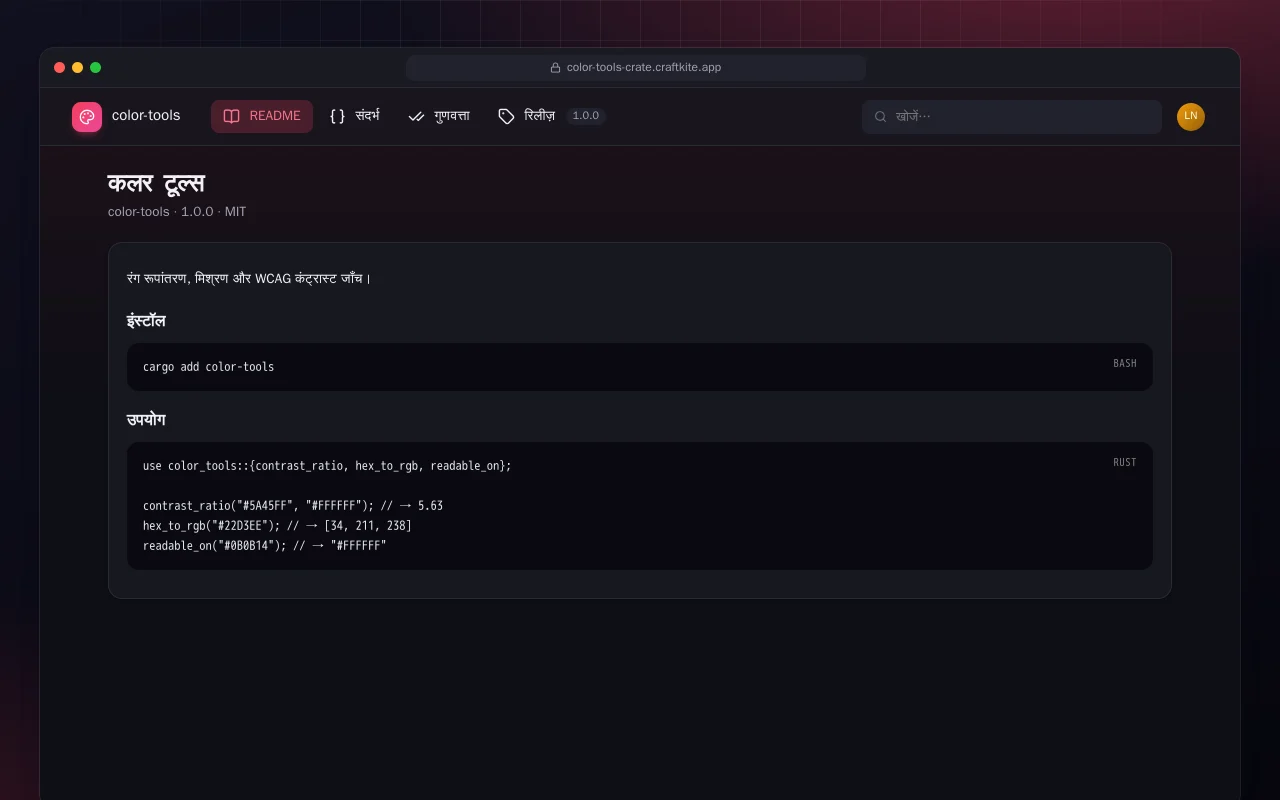The image size is (1280, 800).
Task: Click the contrast_ratio code line
Action: click(x=293, y=506)
